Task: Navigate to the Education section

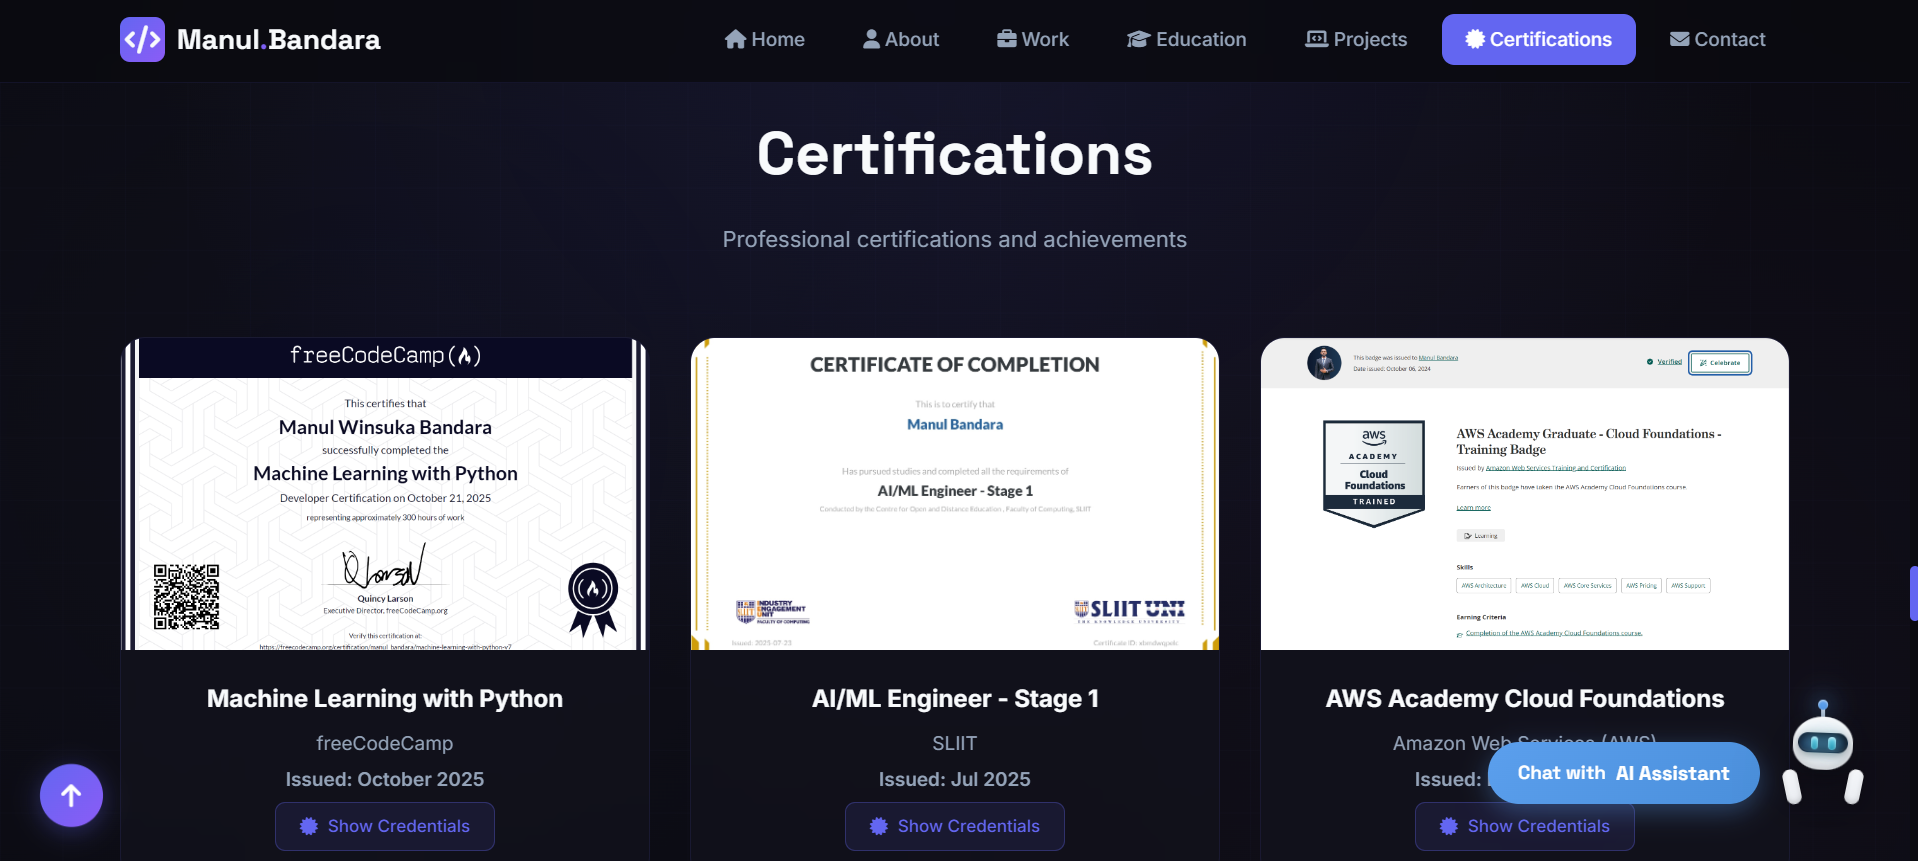Action: click(1187, 40)
